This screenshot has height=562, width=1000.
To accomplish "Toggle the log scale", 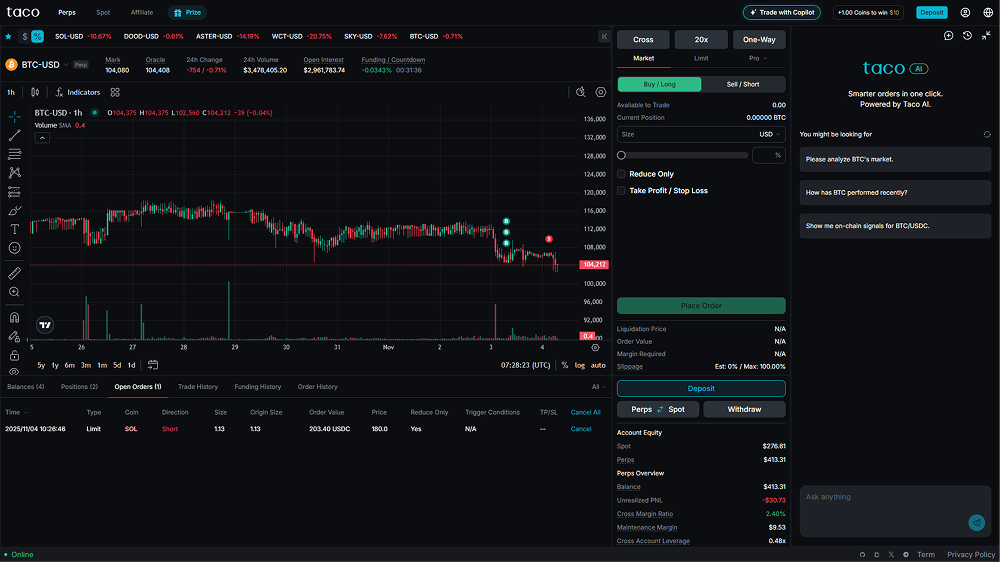I will coord(580,366).
